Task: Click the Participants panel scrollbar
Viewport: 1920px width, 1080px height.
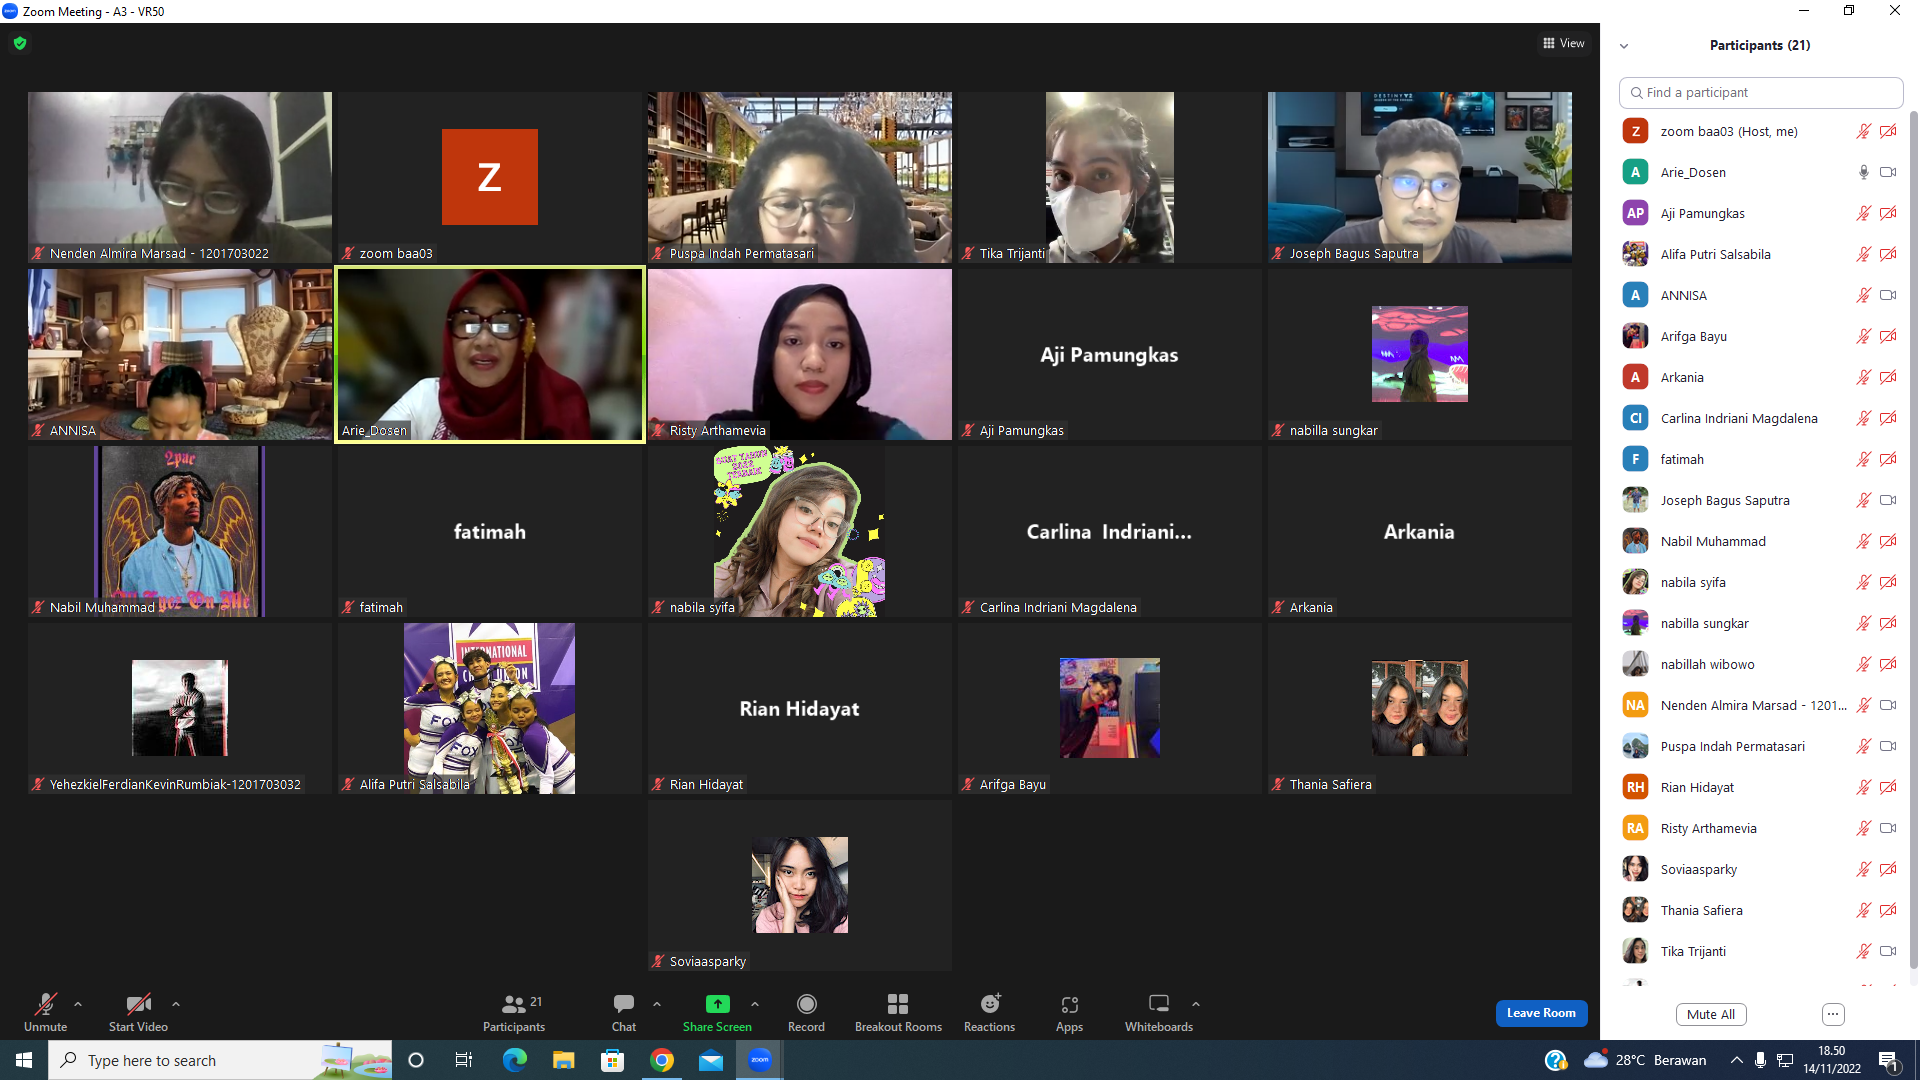Action: pyautogui.click(x=1914, y=540)
